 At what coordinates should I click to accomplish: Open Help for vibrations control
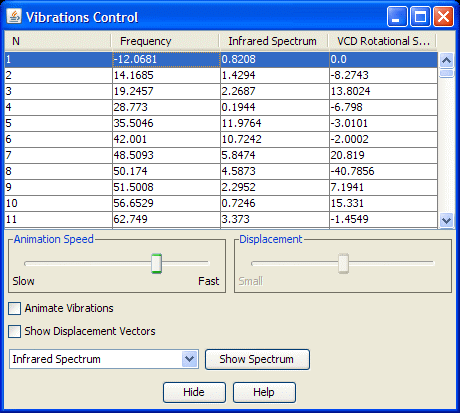coord(264,392)
